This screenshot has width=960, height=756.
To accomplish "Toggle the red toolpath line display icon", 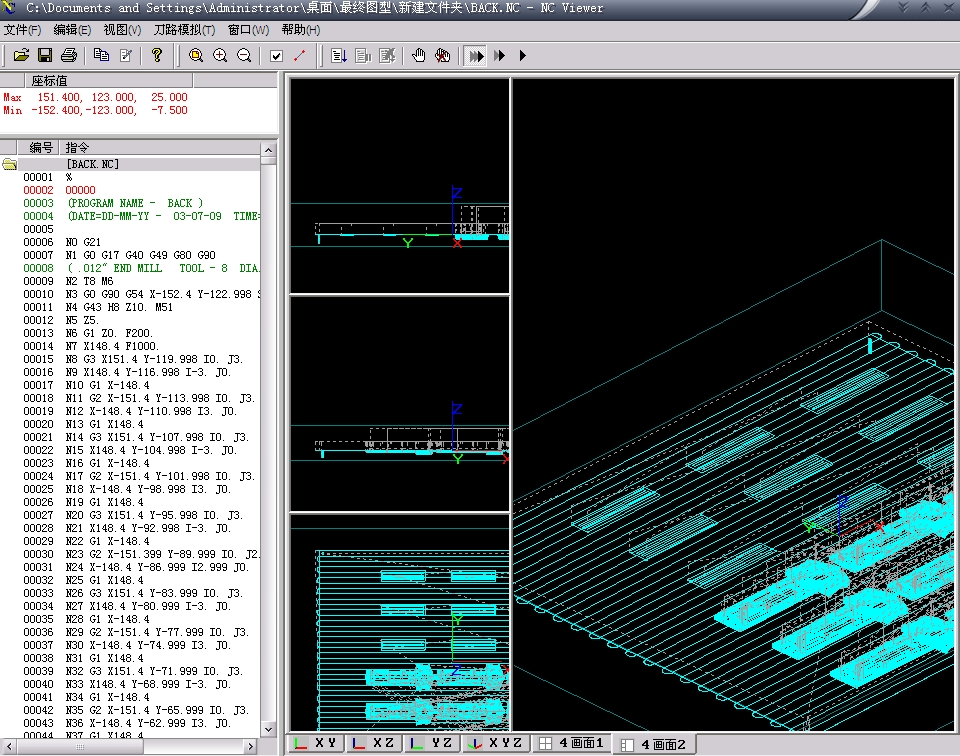I will point(300,55).
